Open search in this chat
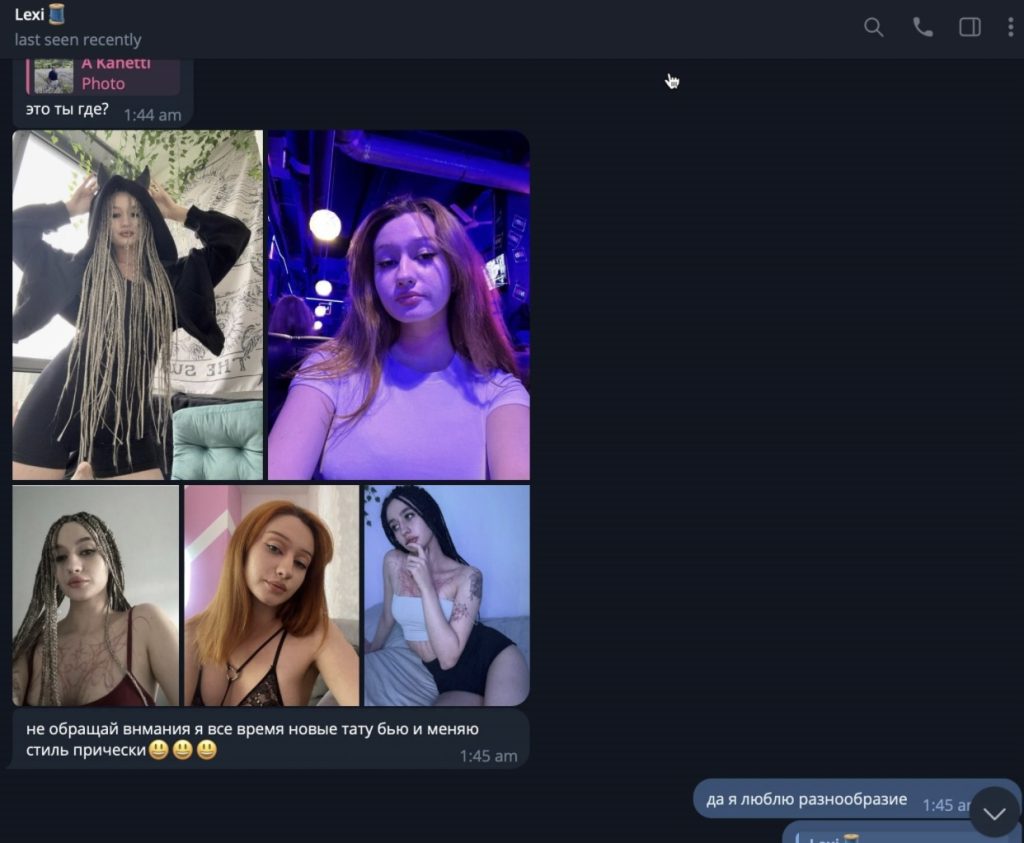 (873, 28)
